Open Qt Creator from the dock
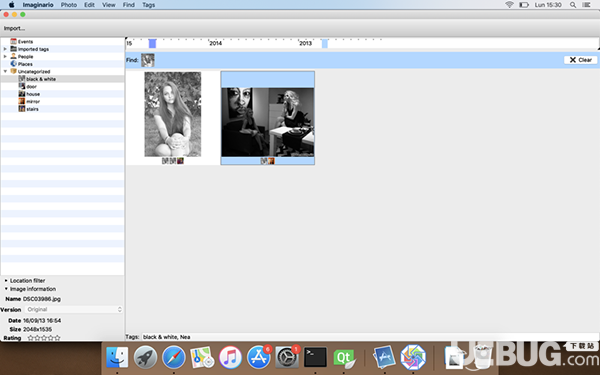600x375 pixels. [344, 358]
